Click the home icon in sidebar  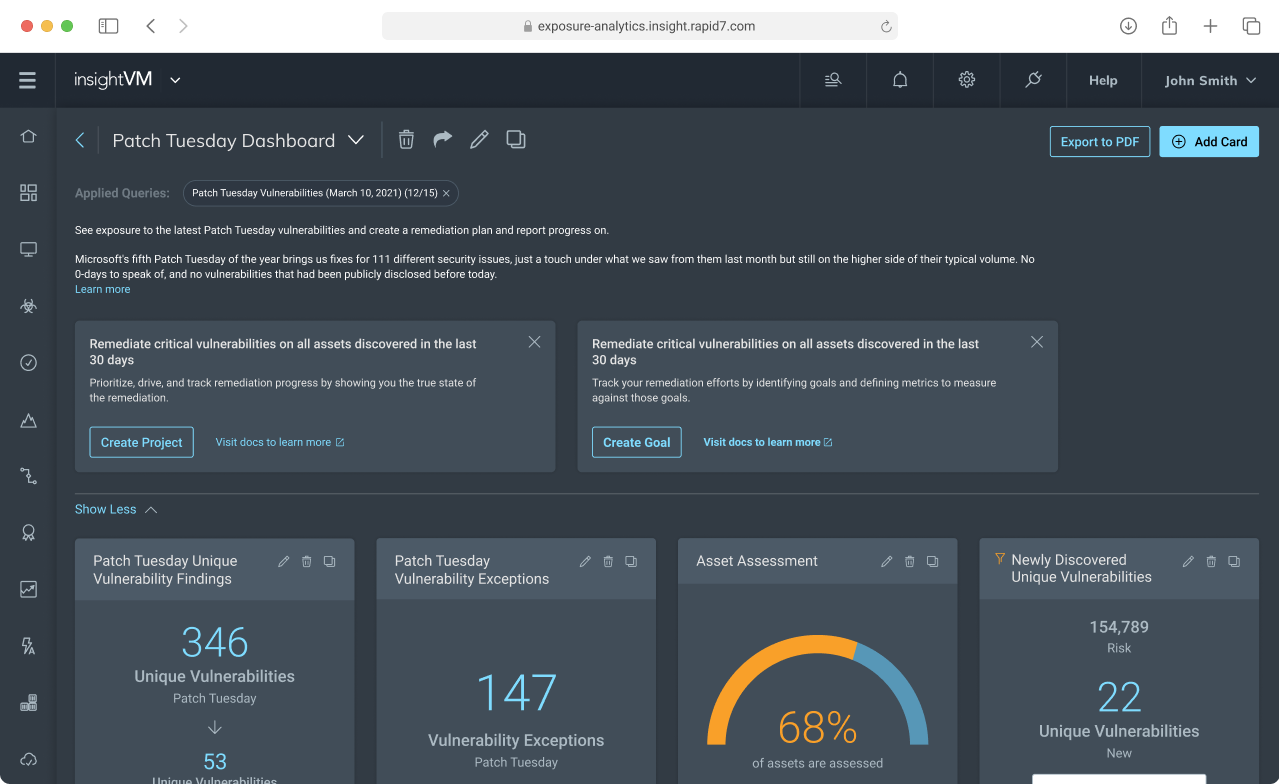(x=28, y=136)
